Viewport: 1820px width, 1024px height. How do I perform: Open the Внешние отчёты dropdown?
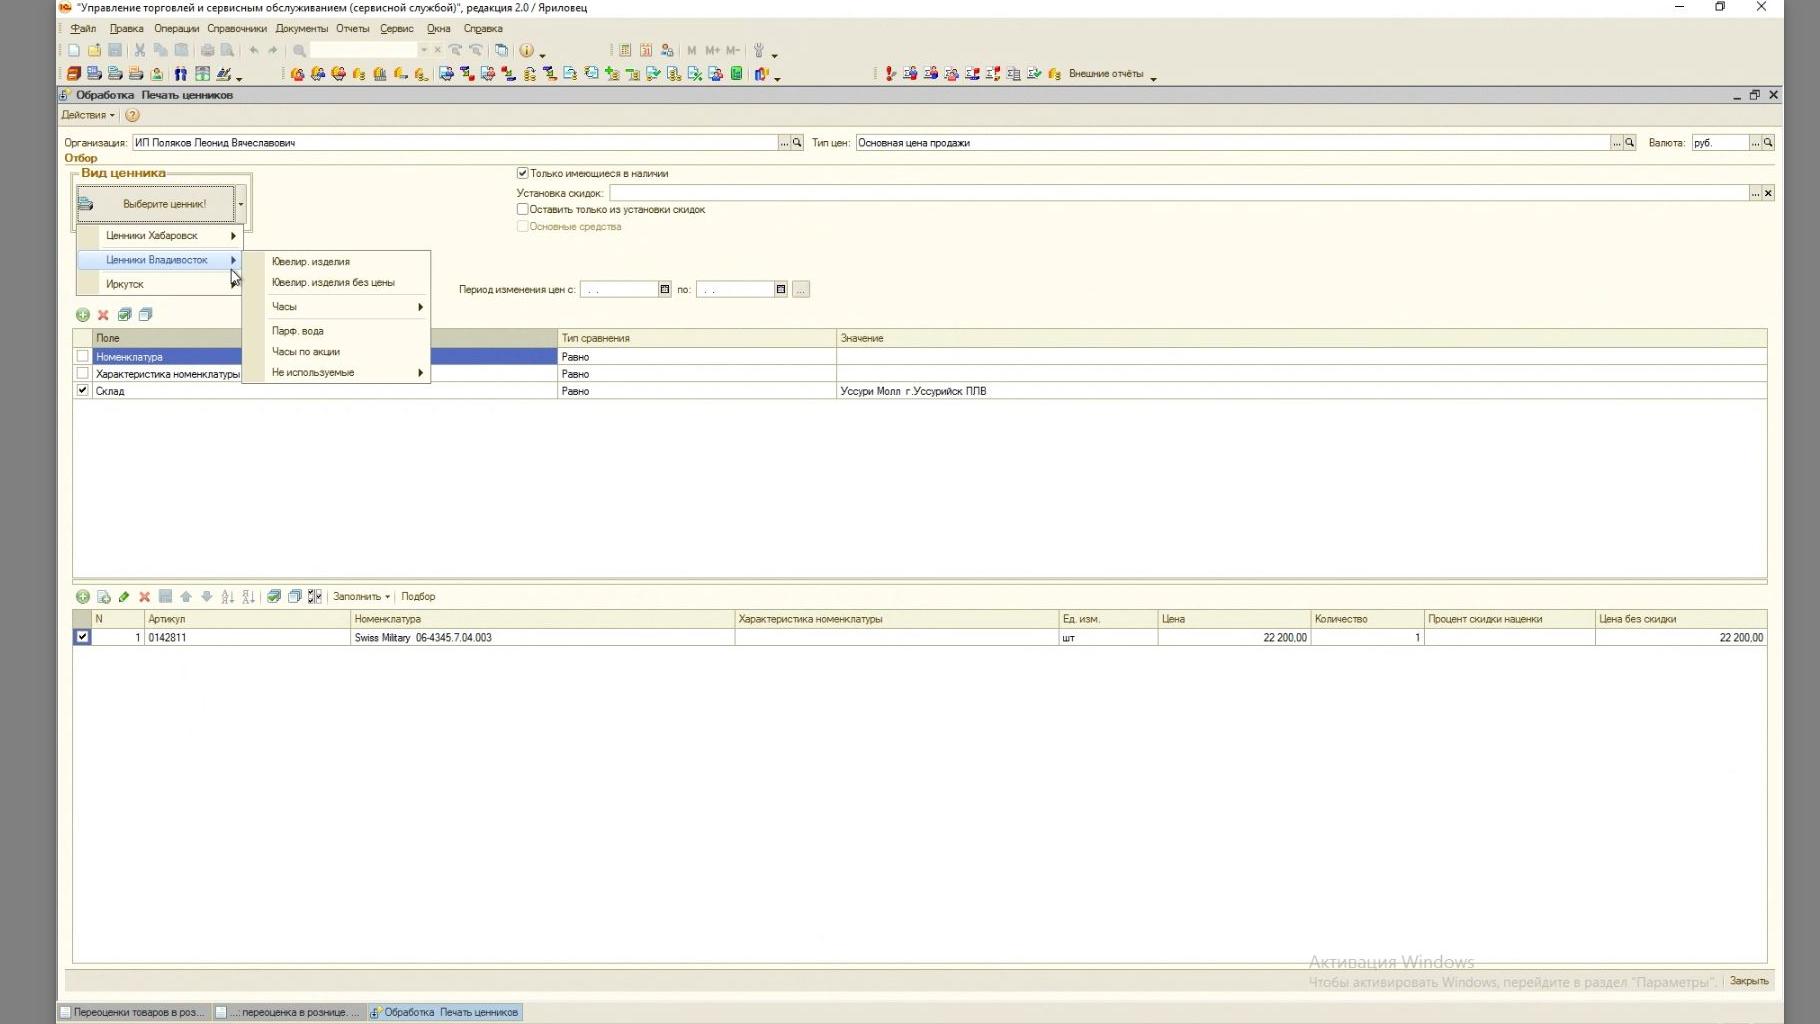[1112, 74]
